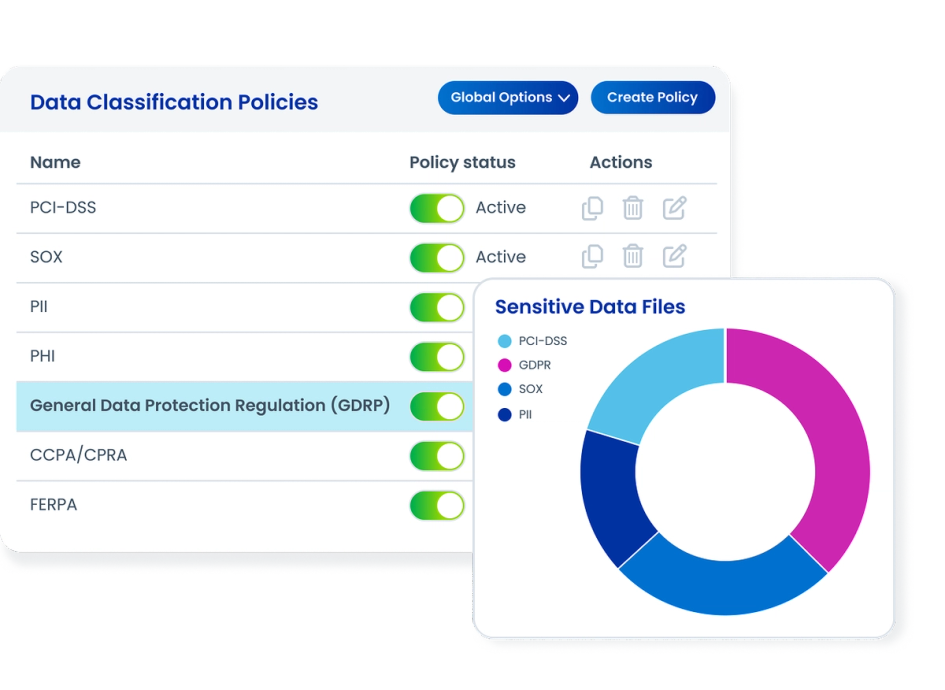Screen dimensions: 945x690
Task: Click PCI-DSS legend color dot
Action: coord(504,341)
